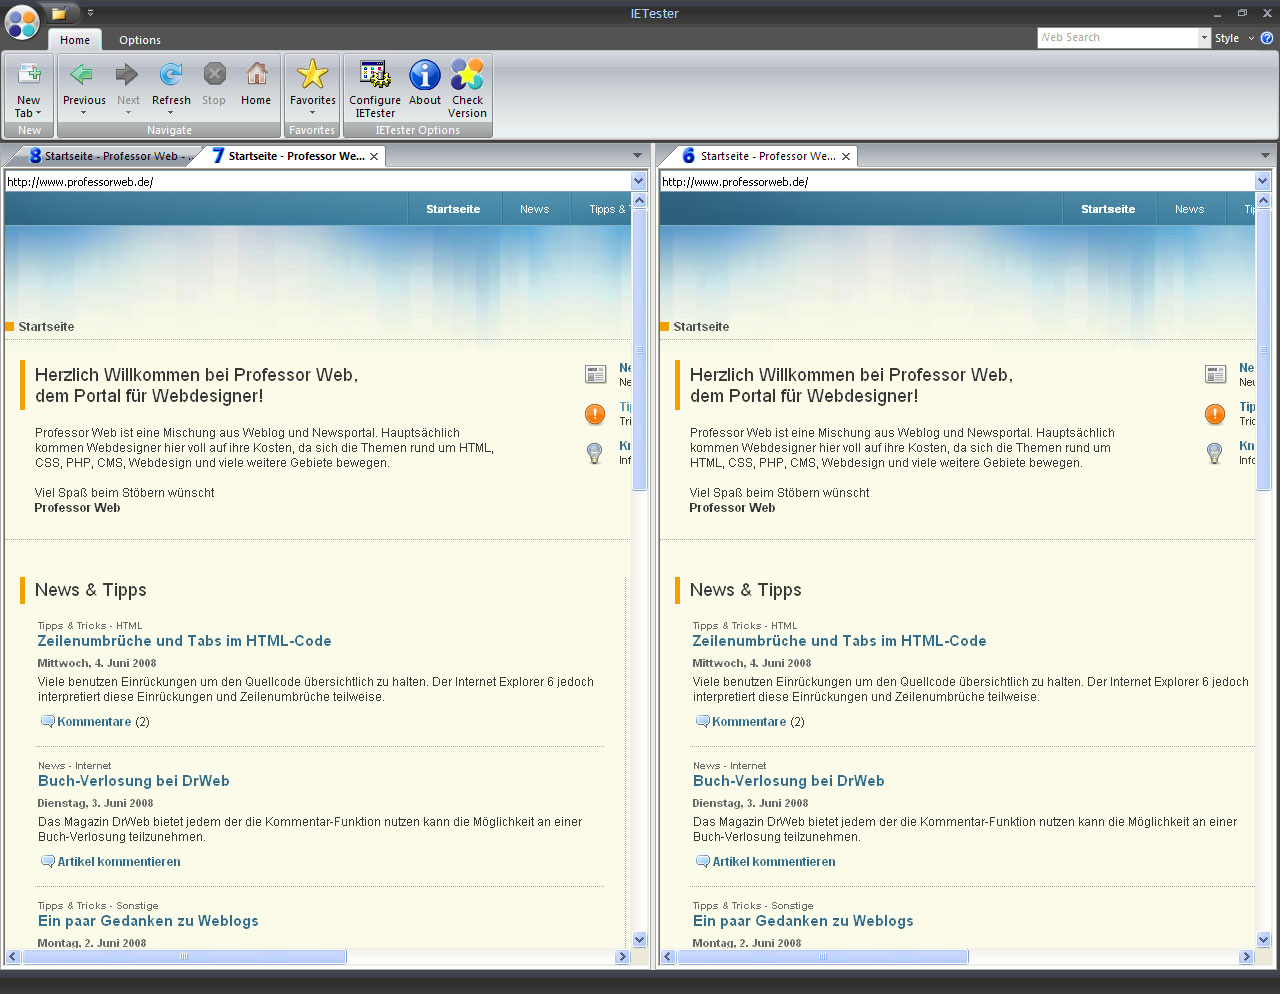Screen dimensions: 1280x994
Task: Click Startseite in the IE6 pane navigation bar
Action: (1108, 209)
